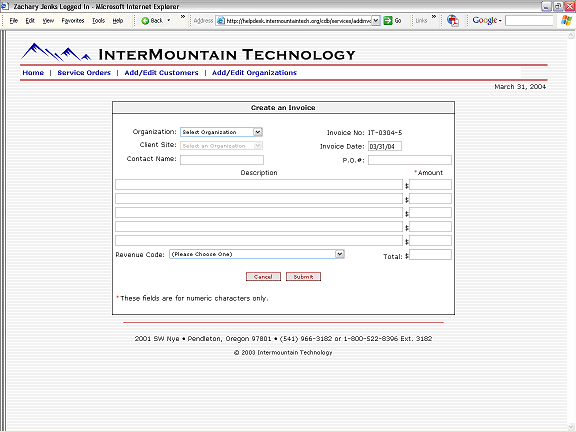
Task: Click the second Description line field
Action: point(259,198)
